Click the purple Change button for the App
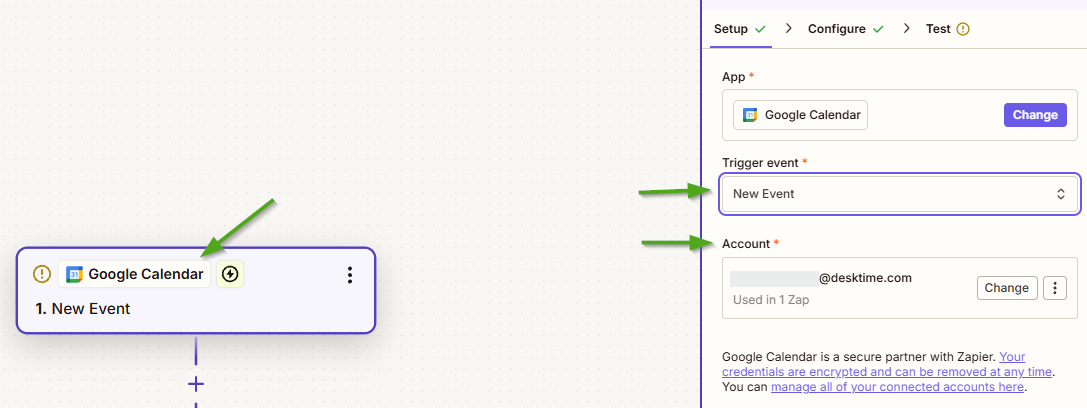The image size is (1087, 408). pos(1035,115)
